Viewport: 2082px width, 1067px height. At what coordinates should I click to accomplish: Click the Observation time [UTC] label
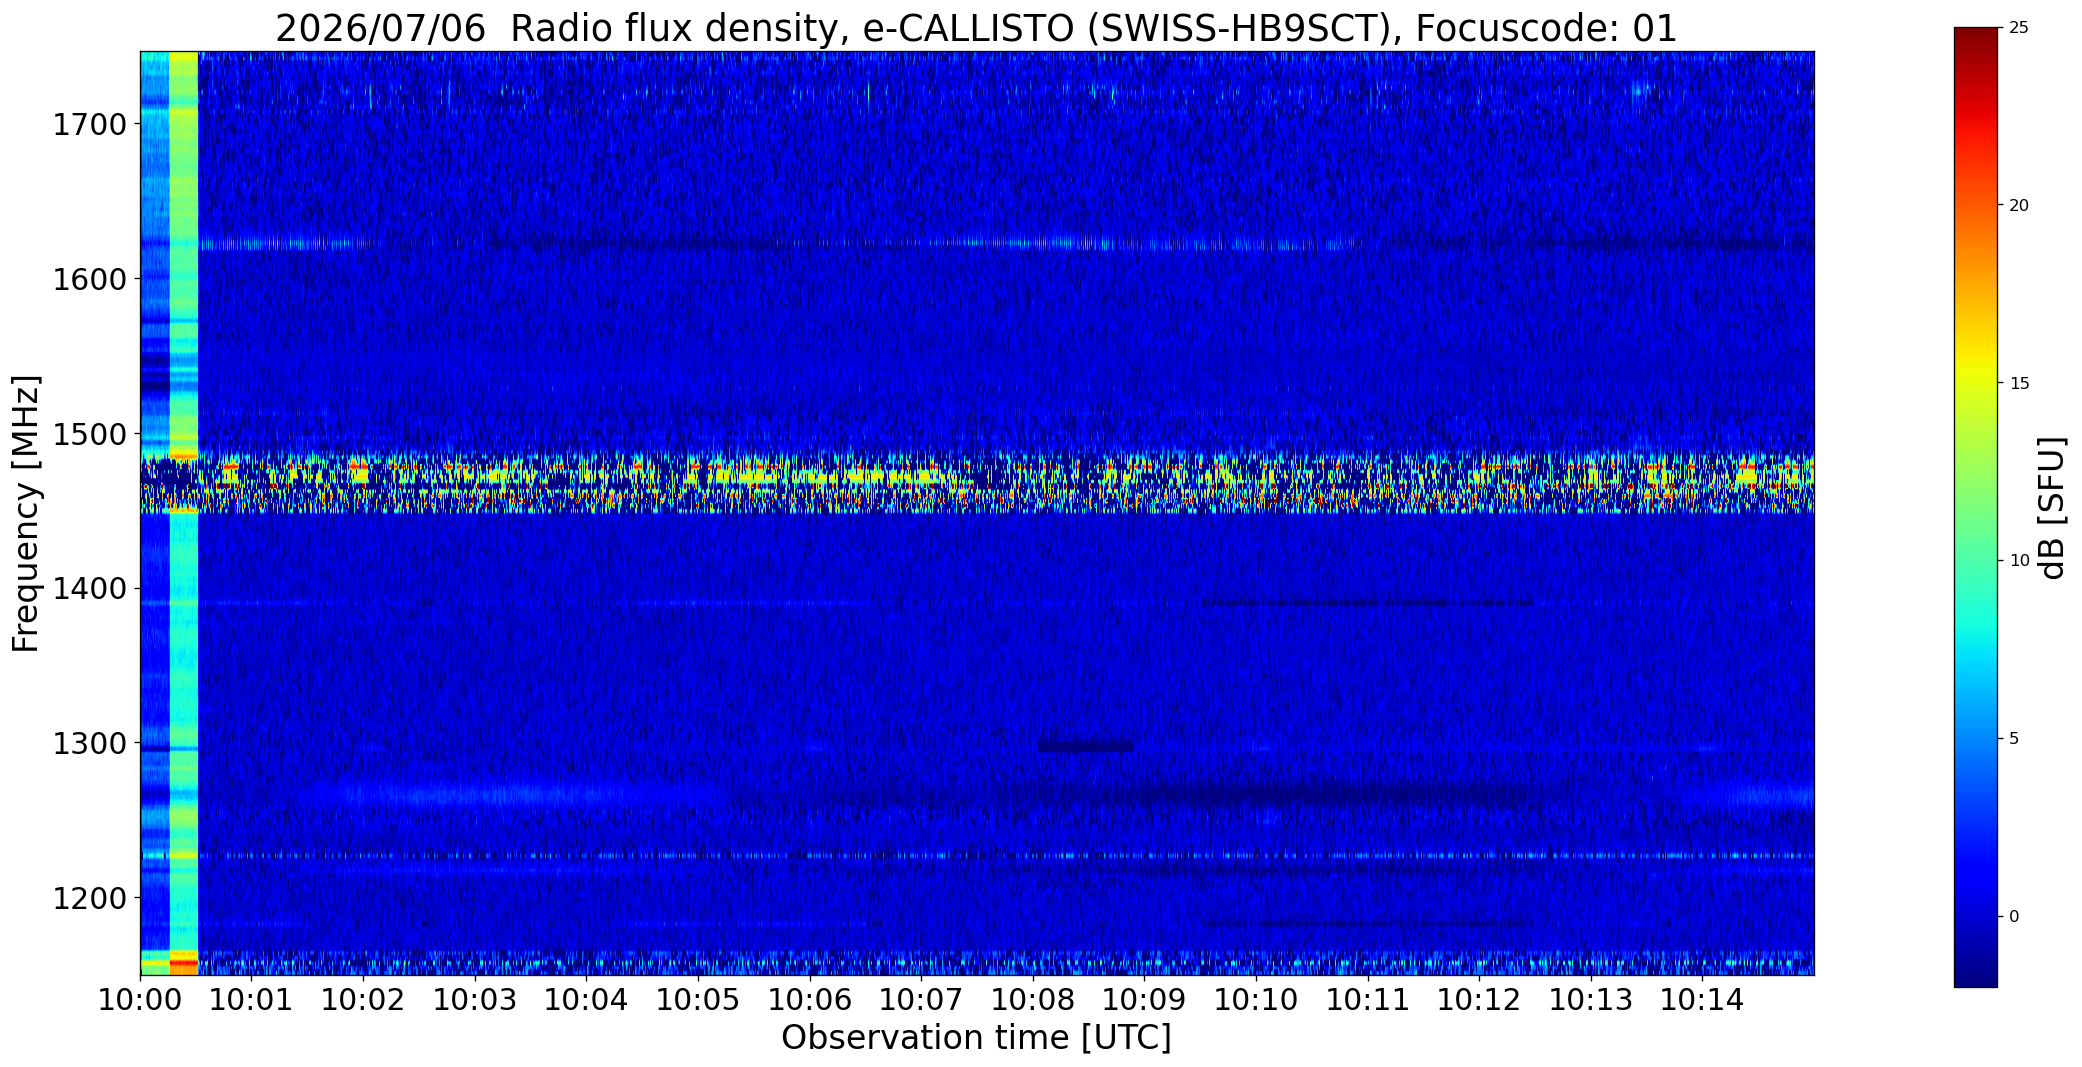(976, 1038)
